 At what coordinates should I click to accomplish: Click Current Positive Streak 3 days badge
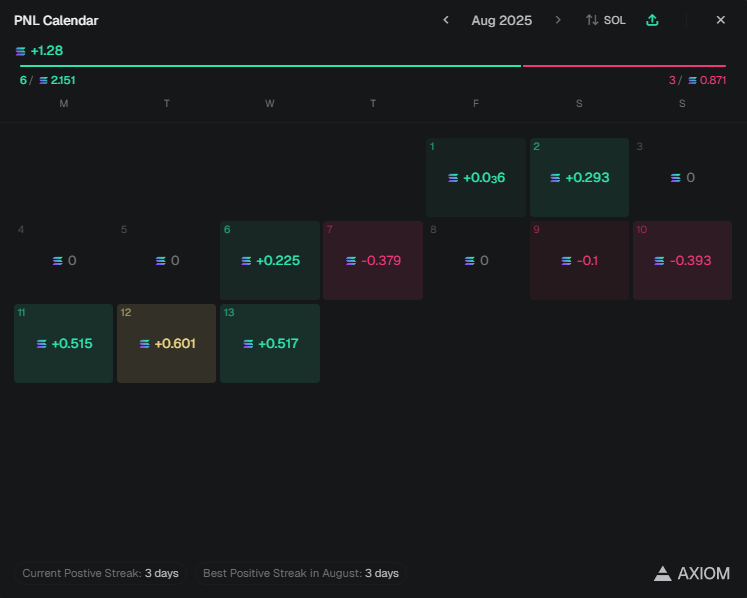[101, 573]
